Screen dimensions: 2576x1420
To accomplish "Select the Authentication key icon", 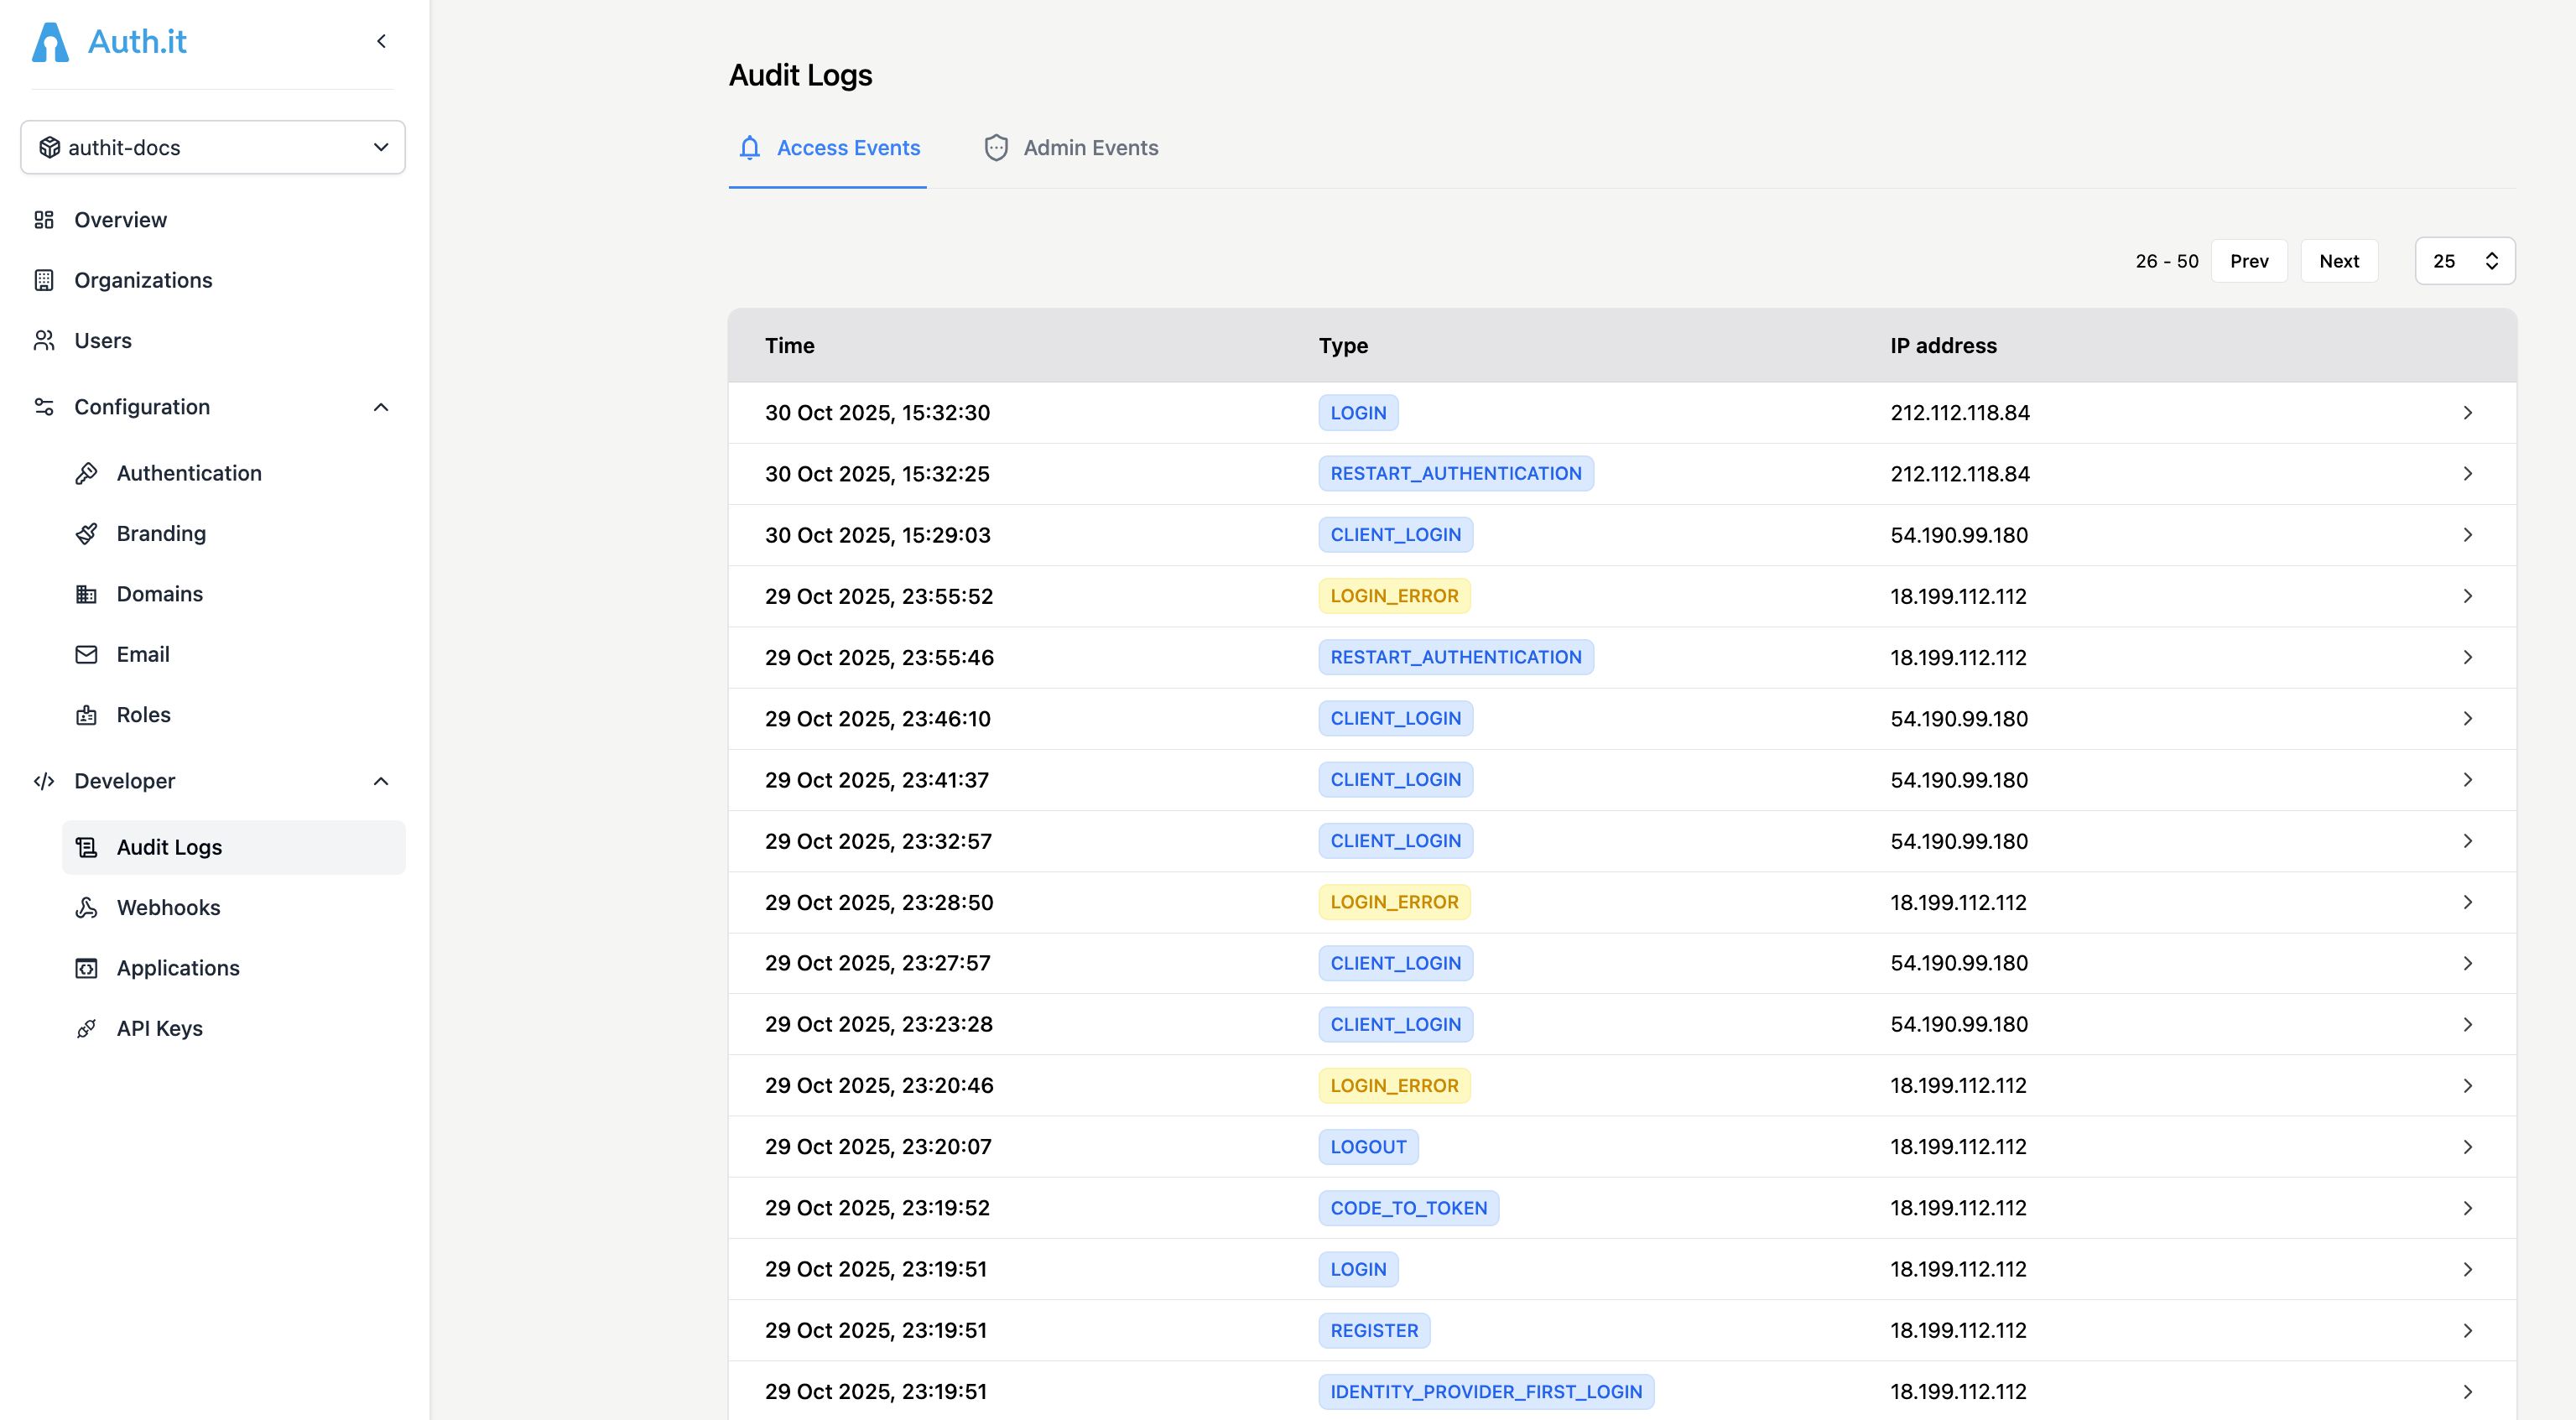I will (88, 472).
